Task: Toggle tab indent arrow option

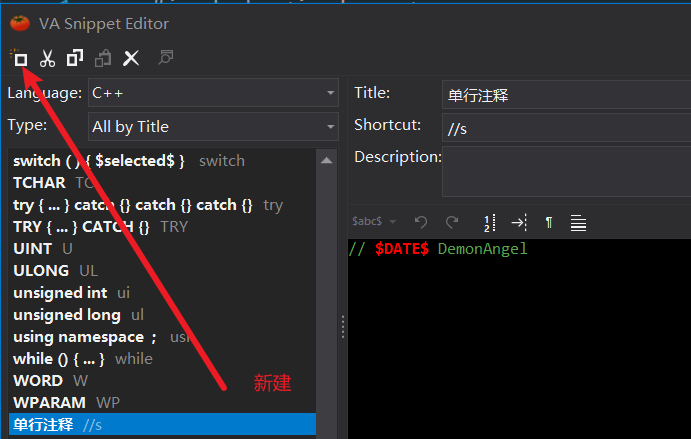Action: pyautogui.click(x=519, y=222)
